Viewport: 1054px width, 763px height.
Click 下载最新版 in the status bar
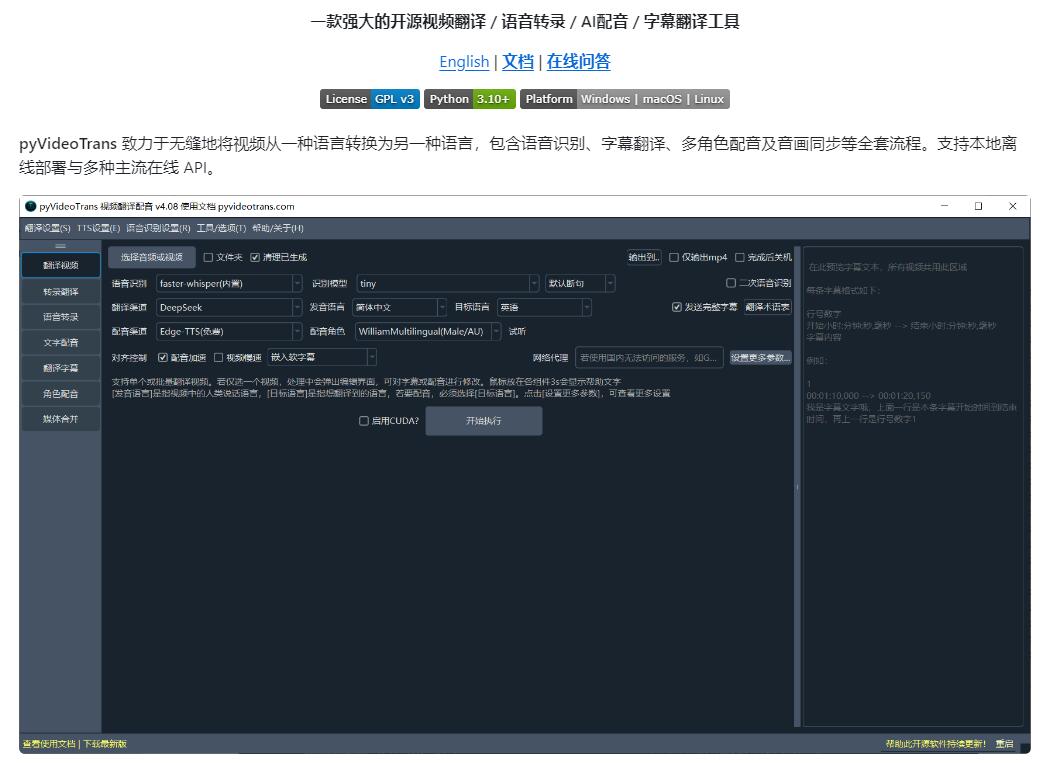click(105, 744)
